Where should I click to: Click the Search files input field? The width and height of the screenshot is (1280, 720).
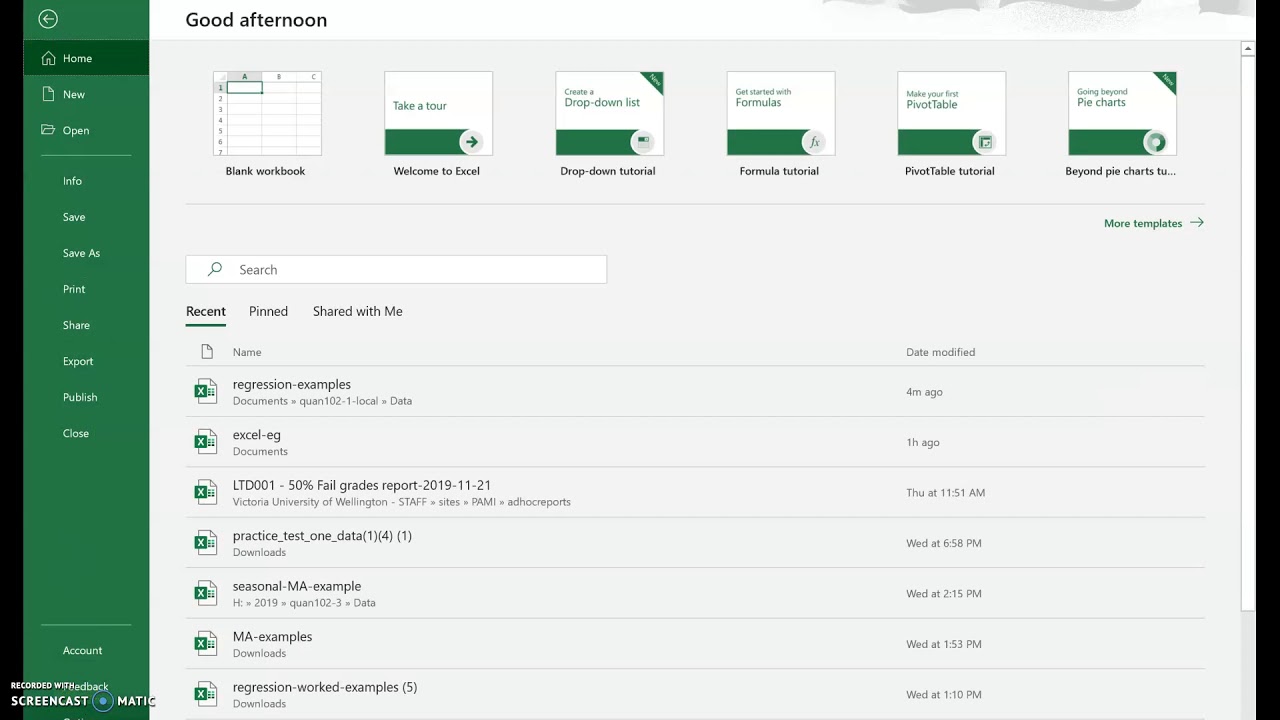pos(396,269)
